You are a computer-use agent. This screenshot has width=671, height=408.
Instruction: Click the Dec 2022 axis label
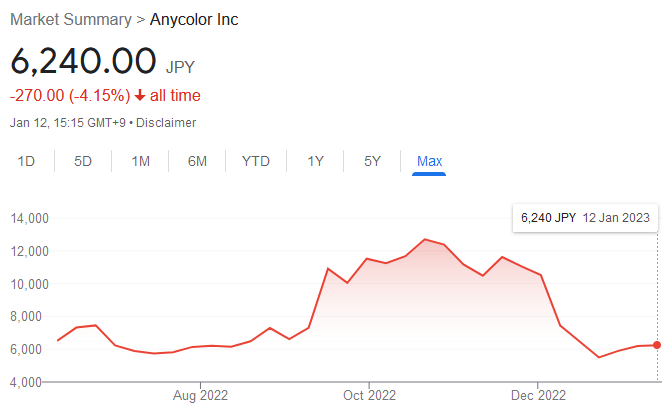coord(538,395)
